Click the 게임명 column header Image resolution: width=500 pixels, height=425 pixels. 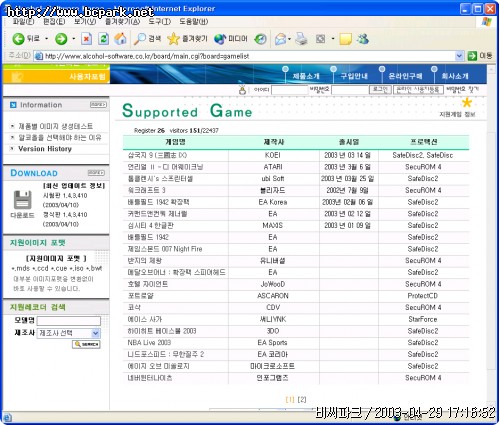(x=175, y=142)
